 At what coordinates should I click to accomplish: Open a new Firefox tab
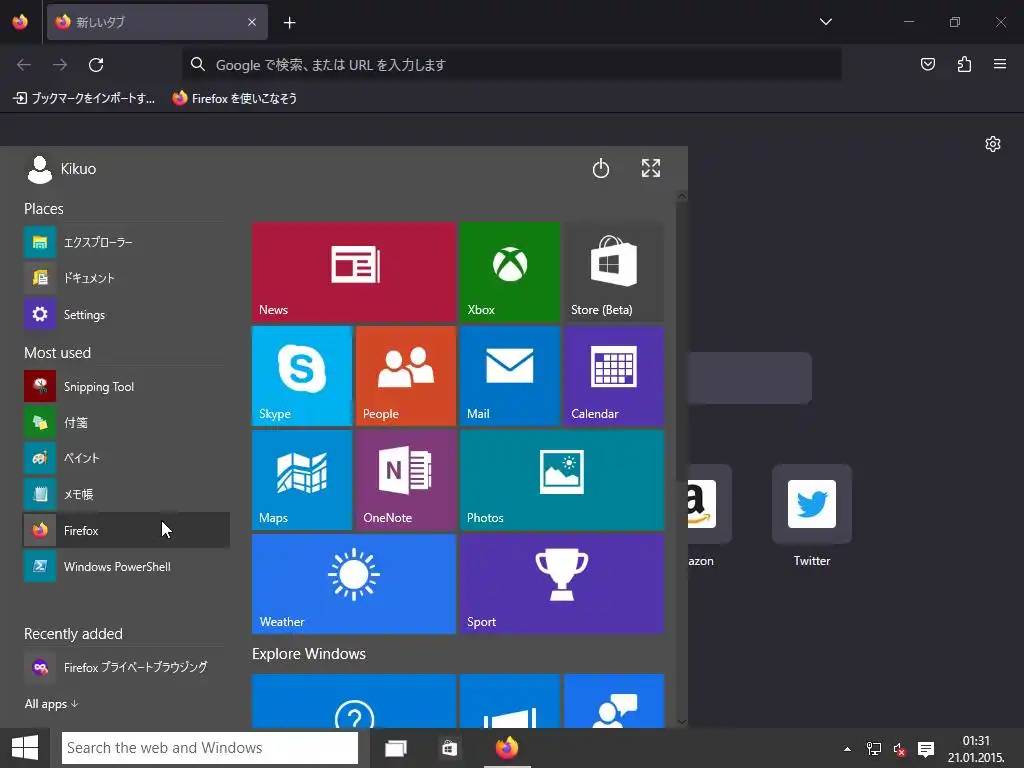pos(289,23)
